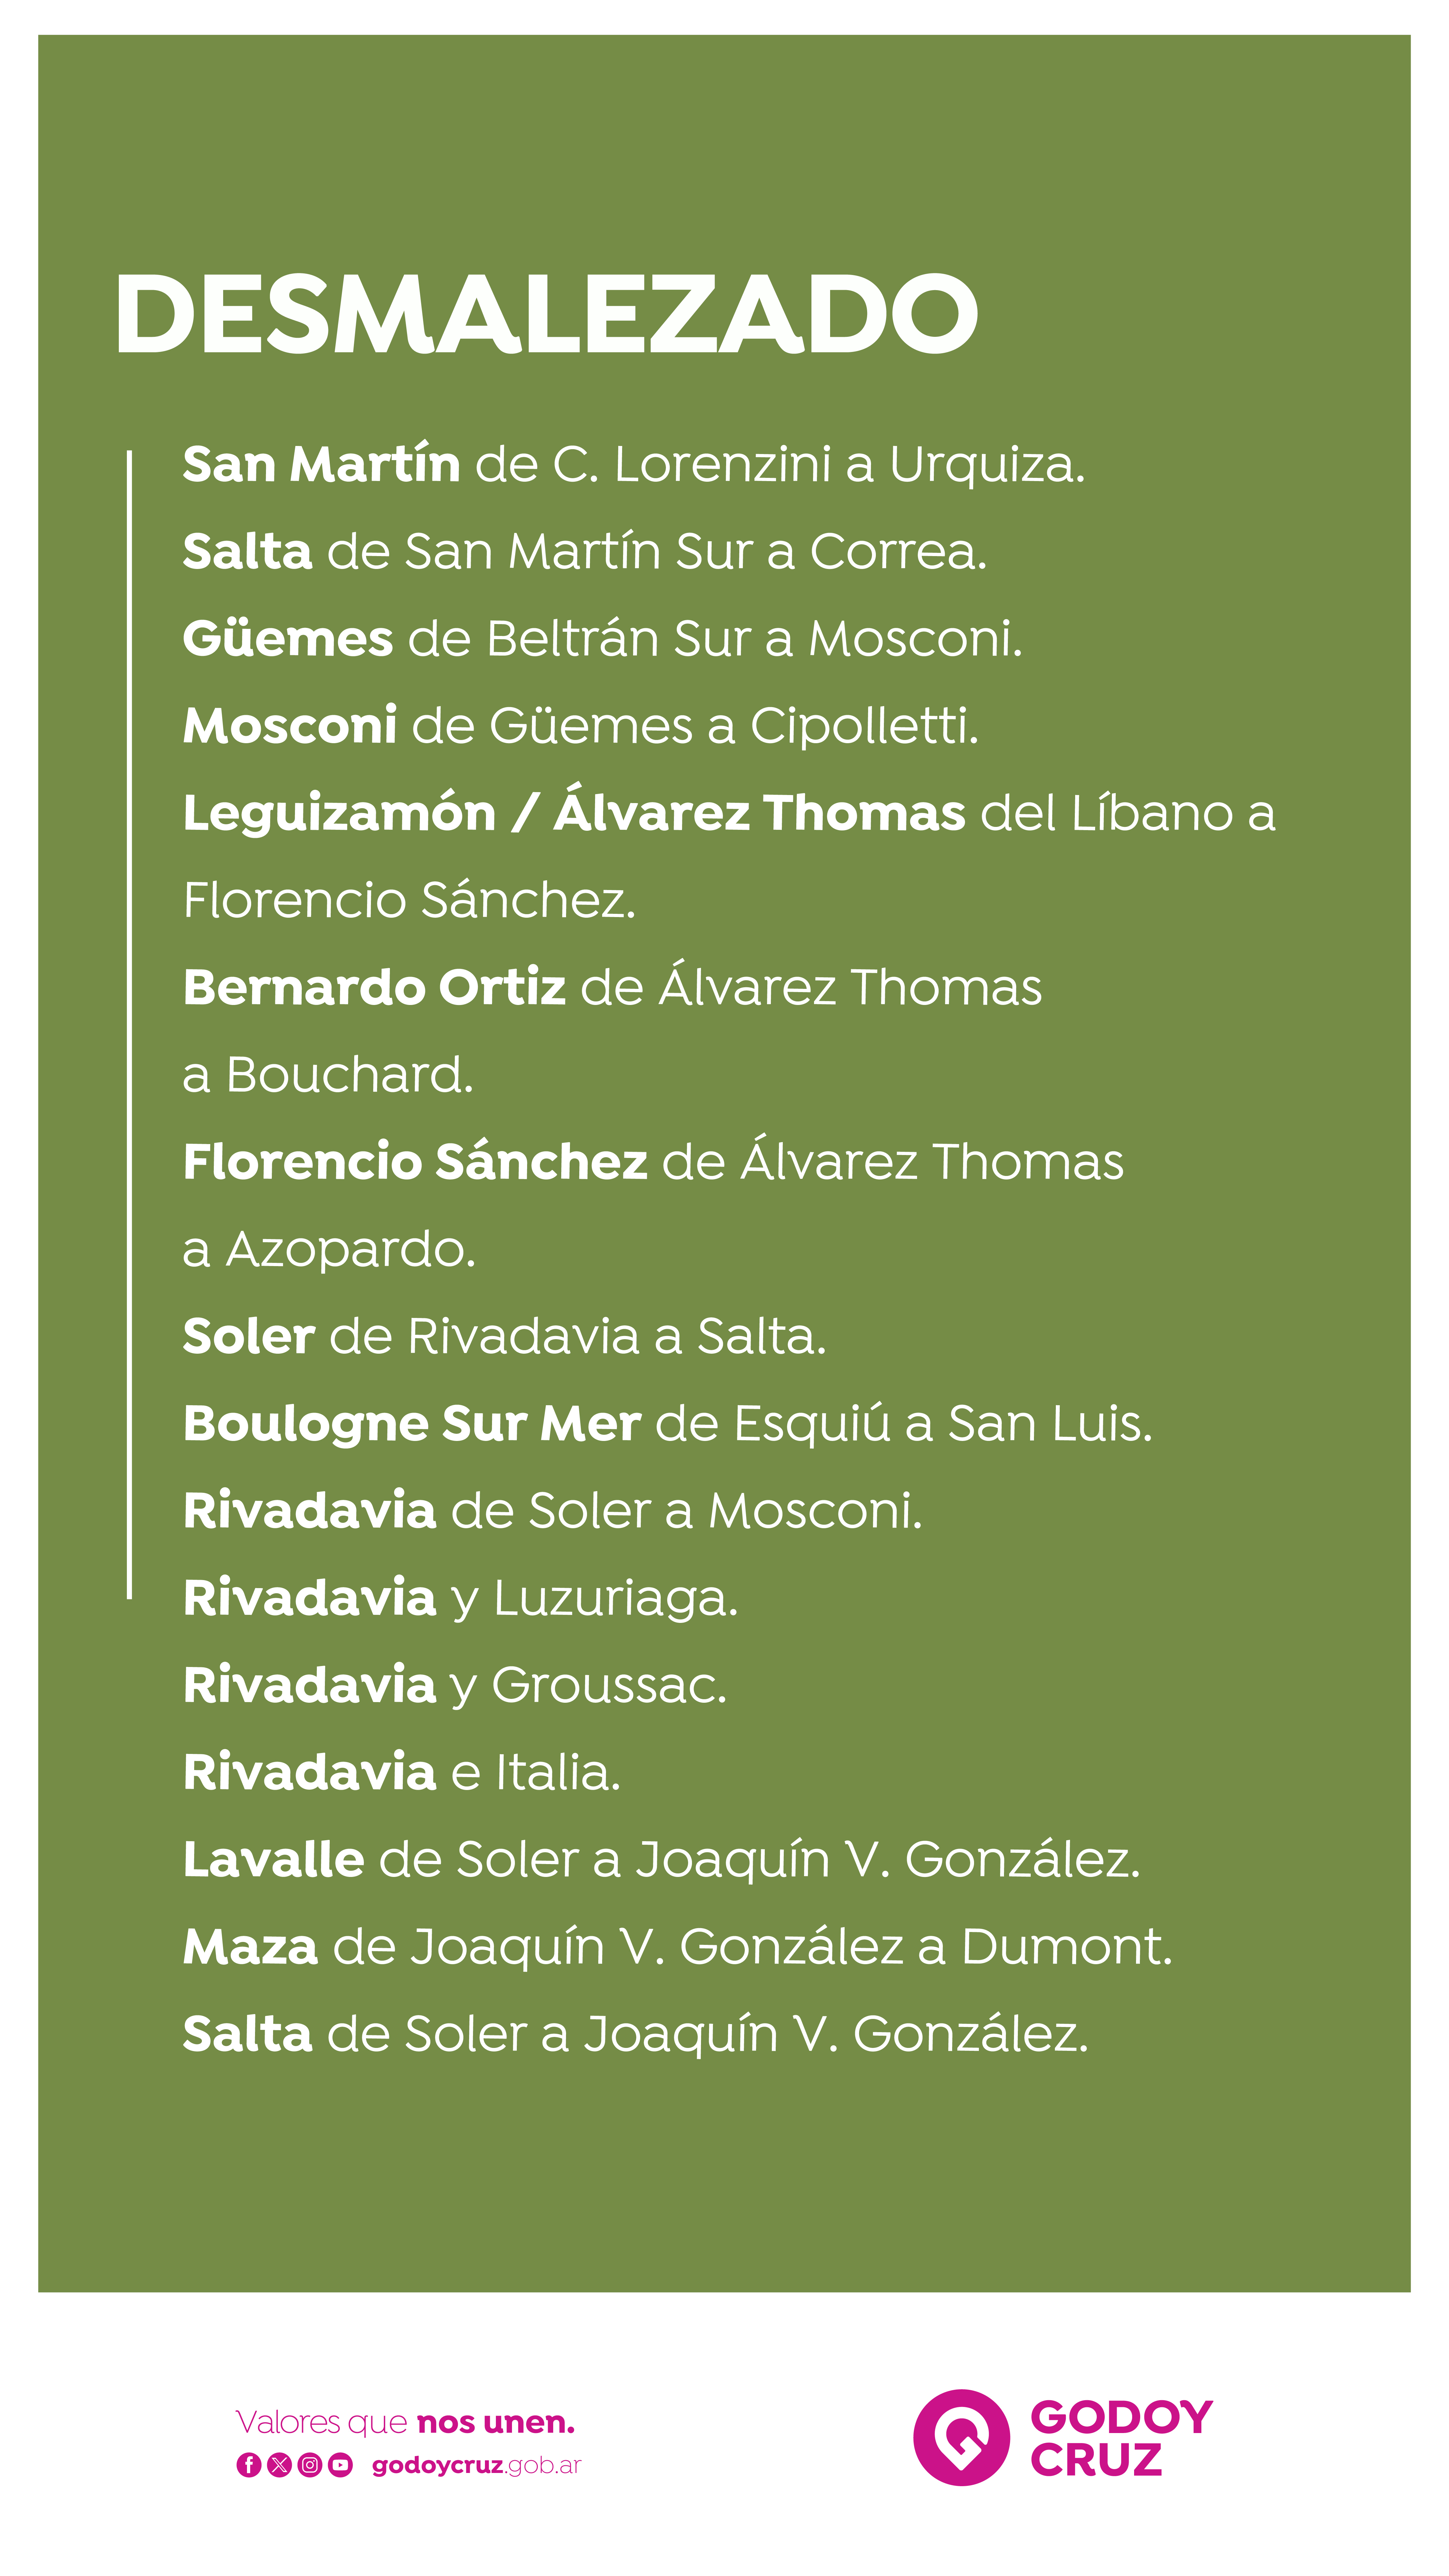Click the "Maza de Joaquín V. González" line
1449x2576 pixels.
point(677,1947)
